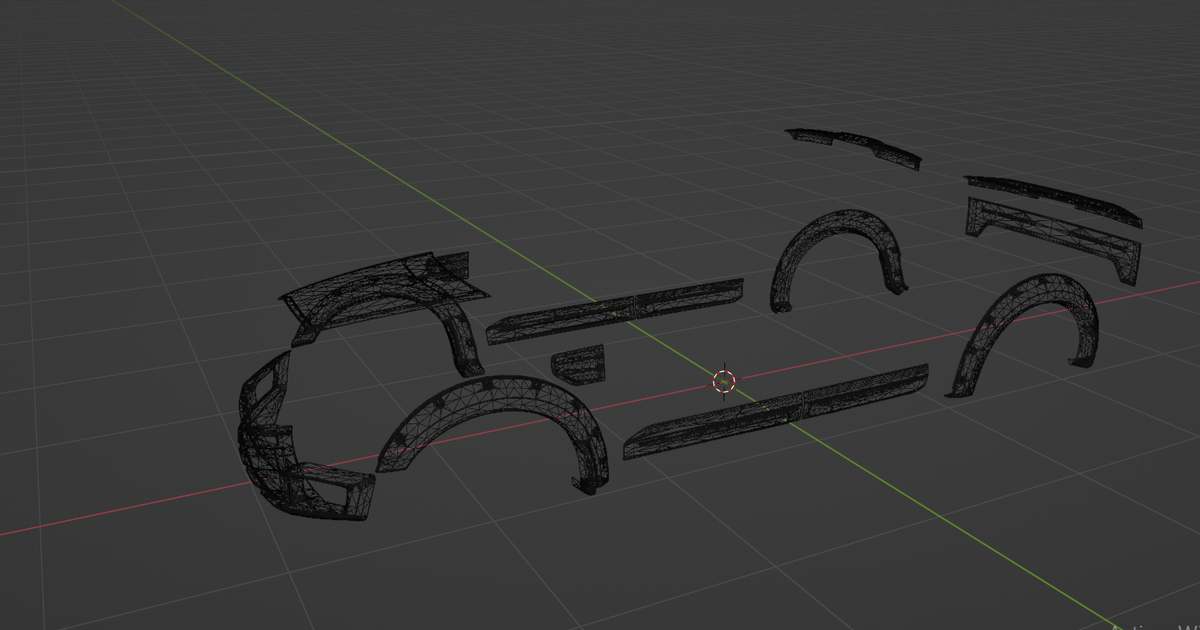The height and width of the screenshot is (630, 1200).
Task: Click the left half of the far side skirt
Action: click(548, 320)
